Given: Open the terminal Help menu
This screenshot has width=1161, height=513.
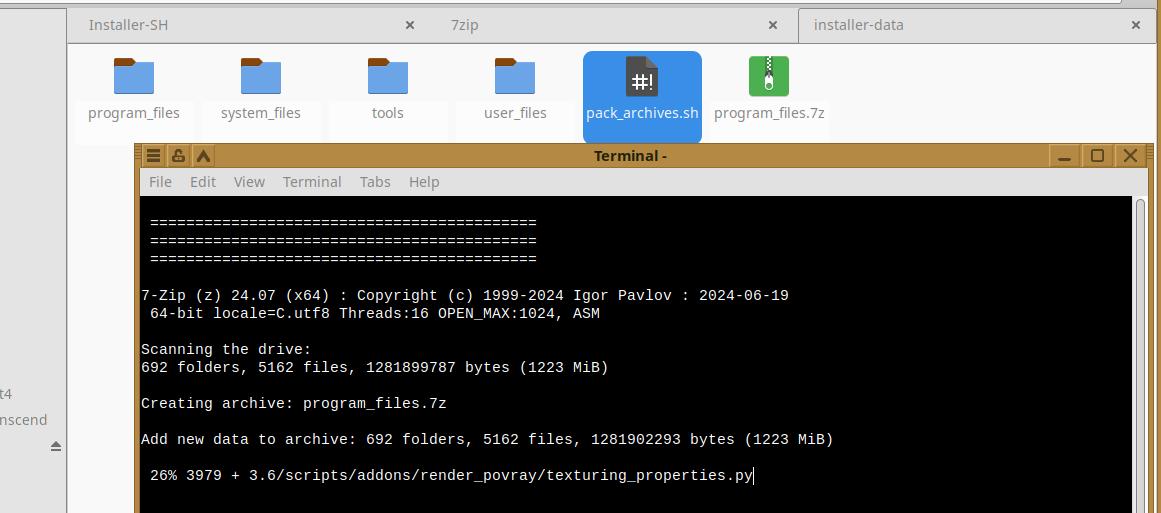Looking at the screenshot, I should pos(424,182).
